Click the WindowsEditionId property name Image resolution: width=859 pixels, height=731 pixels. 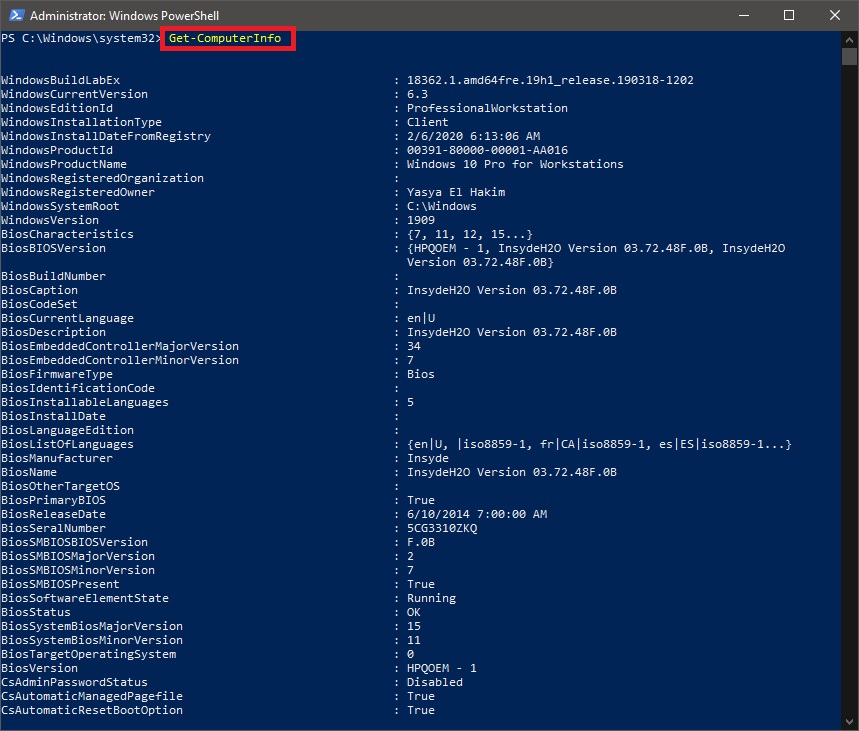(x=57, y=108)
